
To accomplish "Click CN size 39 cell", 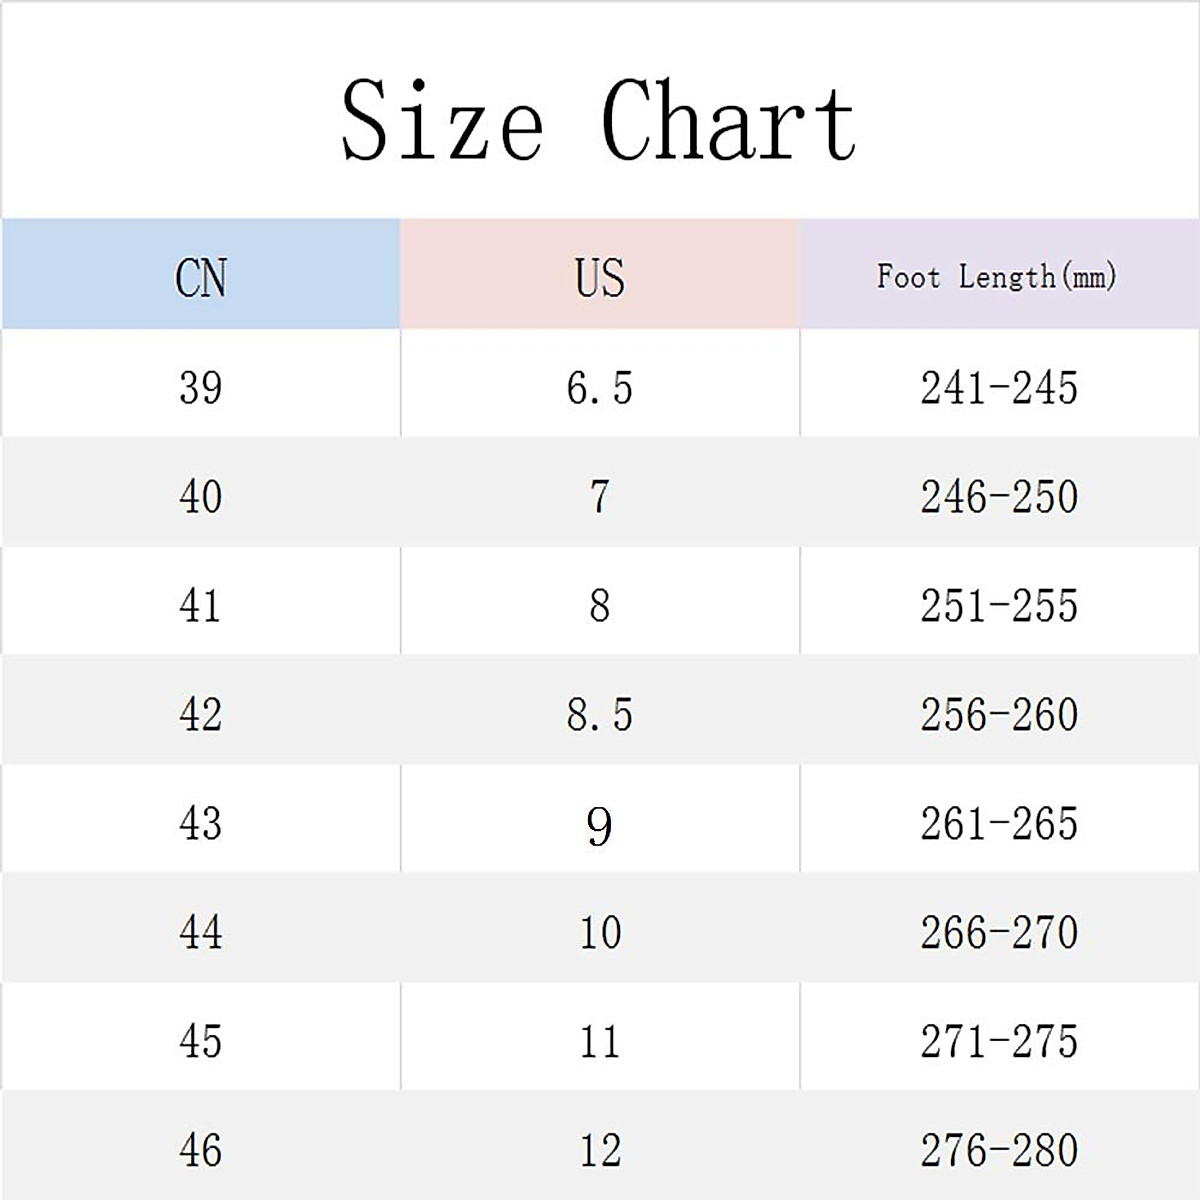I will tap(201, 387).
